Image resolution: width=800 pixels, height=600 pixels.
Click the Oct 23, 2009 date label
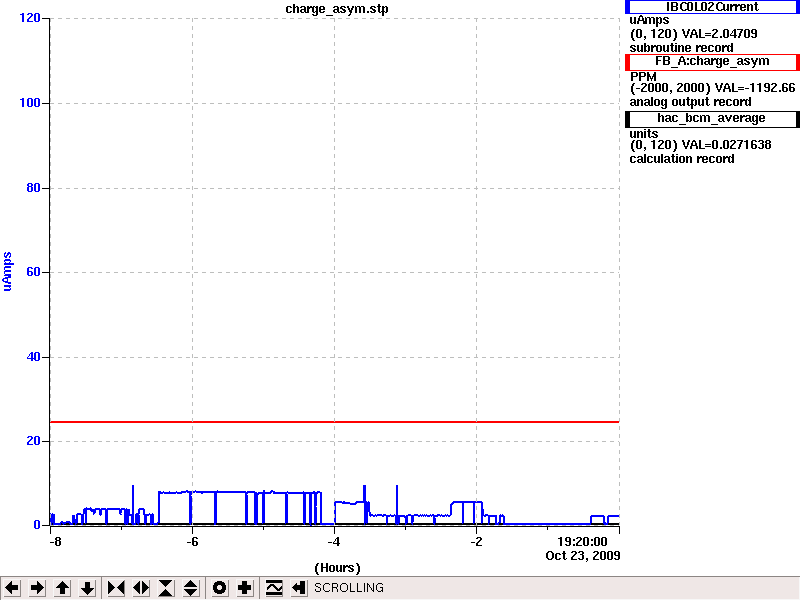(583, 556)
